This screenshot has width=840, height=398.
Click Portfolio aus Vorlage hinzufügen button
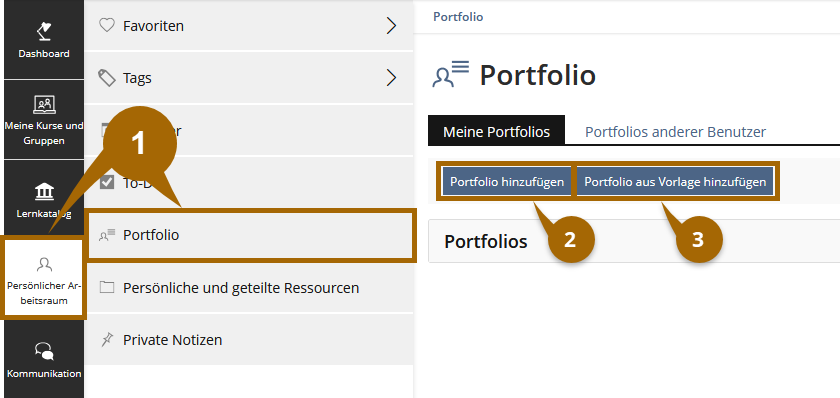click(x=675, y=182)
